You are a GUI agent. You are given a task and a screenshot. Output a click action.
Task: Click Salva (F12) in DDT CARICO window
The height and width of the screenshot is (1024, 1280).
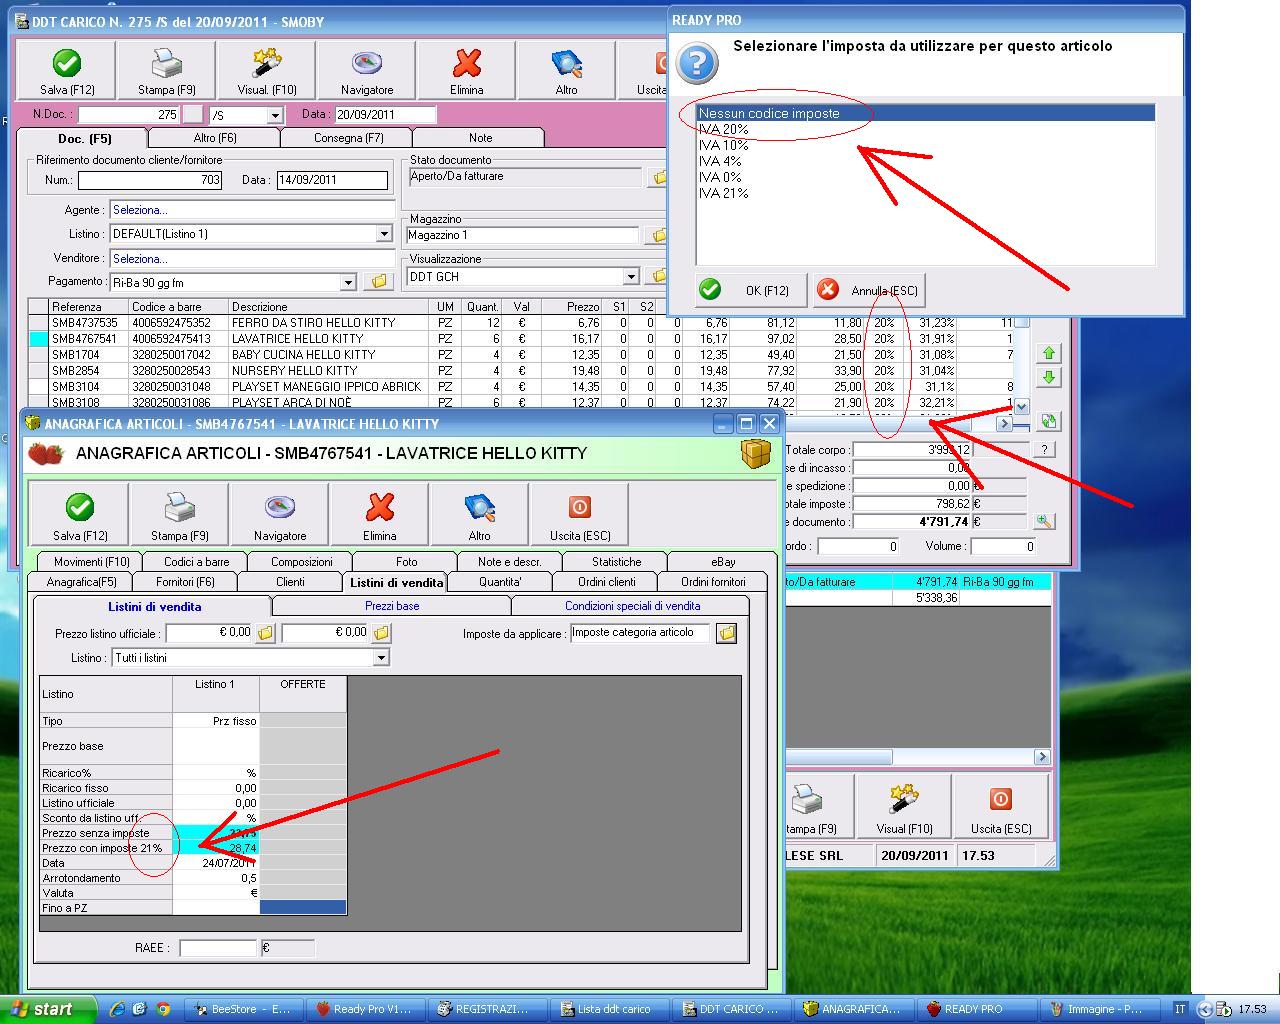pyautogui.click(x=67, y=71)
